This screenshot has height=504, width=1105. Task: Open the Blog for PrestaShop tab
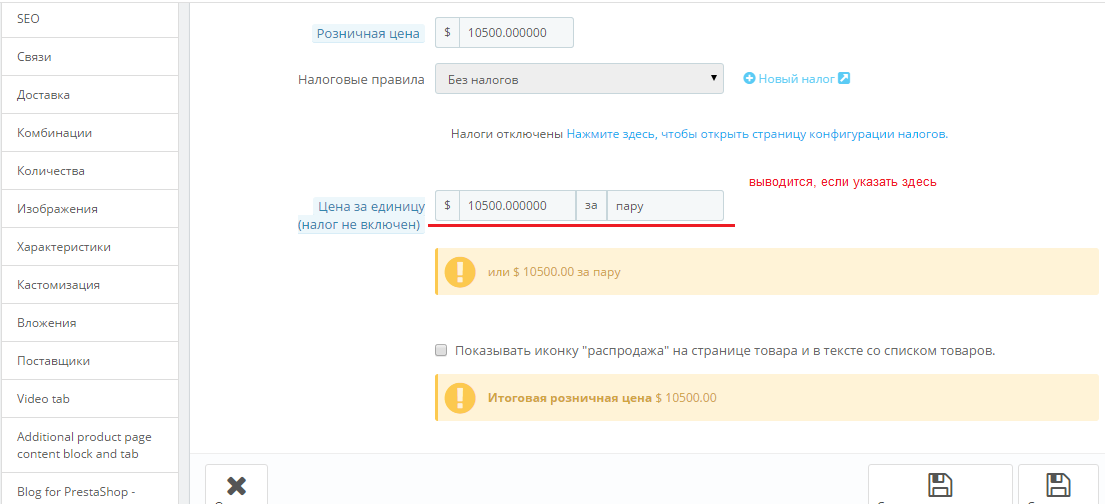point(89,489)
